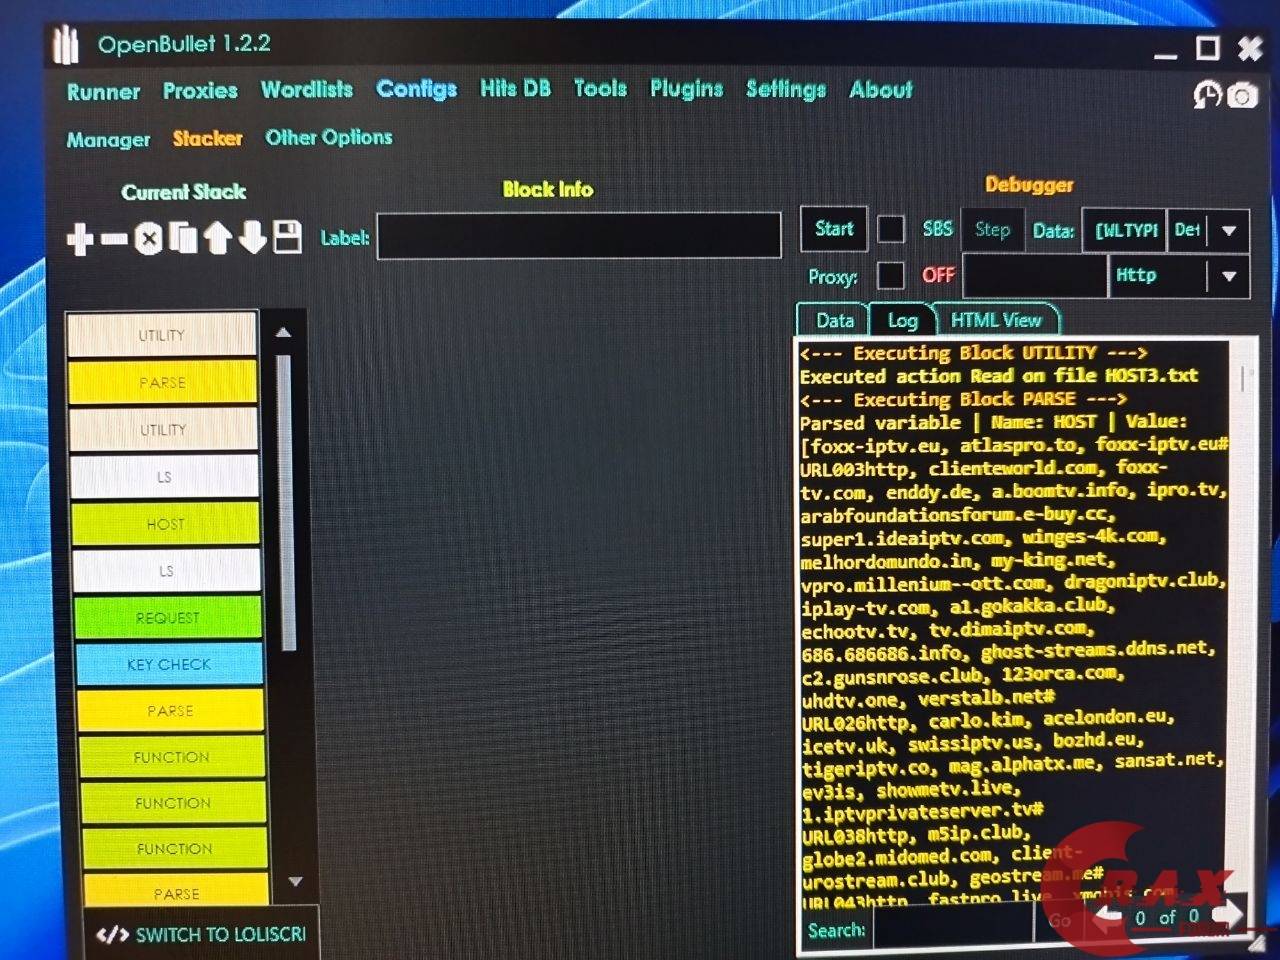
Task: Show the Log debugger tab
Action: (903, 320)
